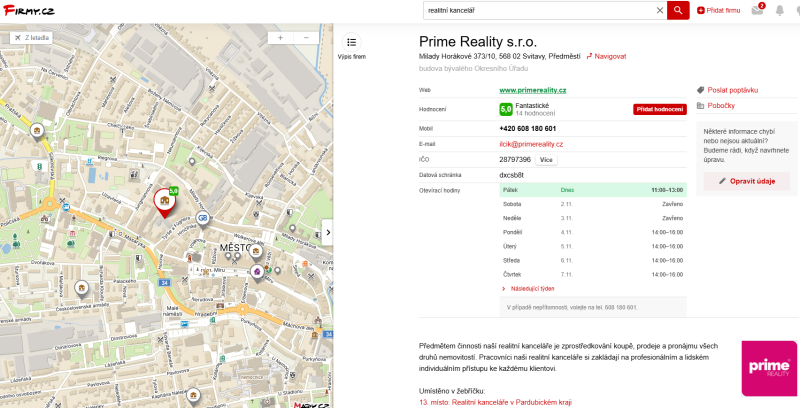Click the 'Opravit údaje' button
The image size is (800, 408).
pyautogui.click(x=747, y=181)
